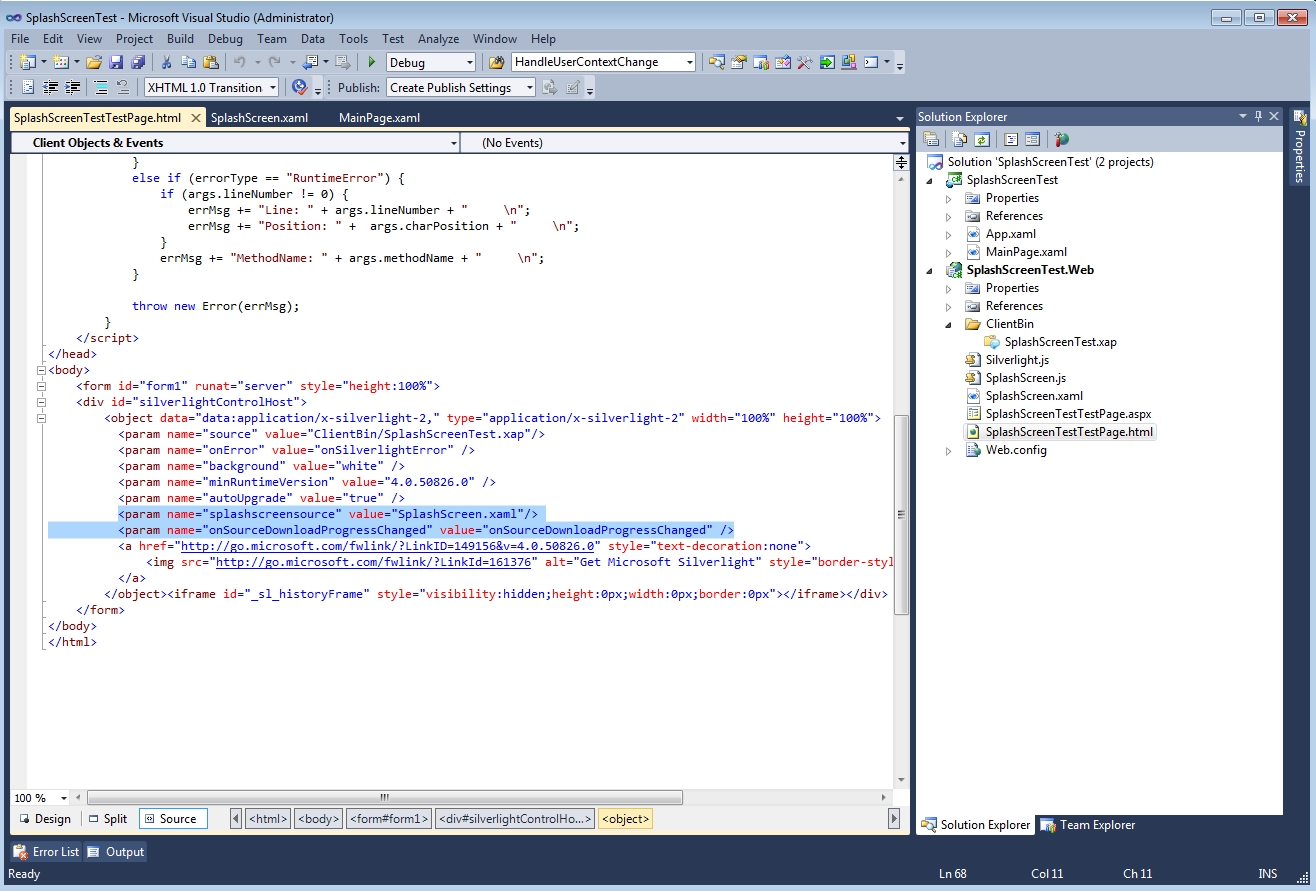Click Refresh icon in Solution Explorer toolbar
The image size is (1316, 891).
(982, 140)
